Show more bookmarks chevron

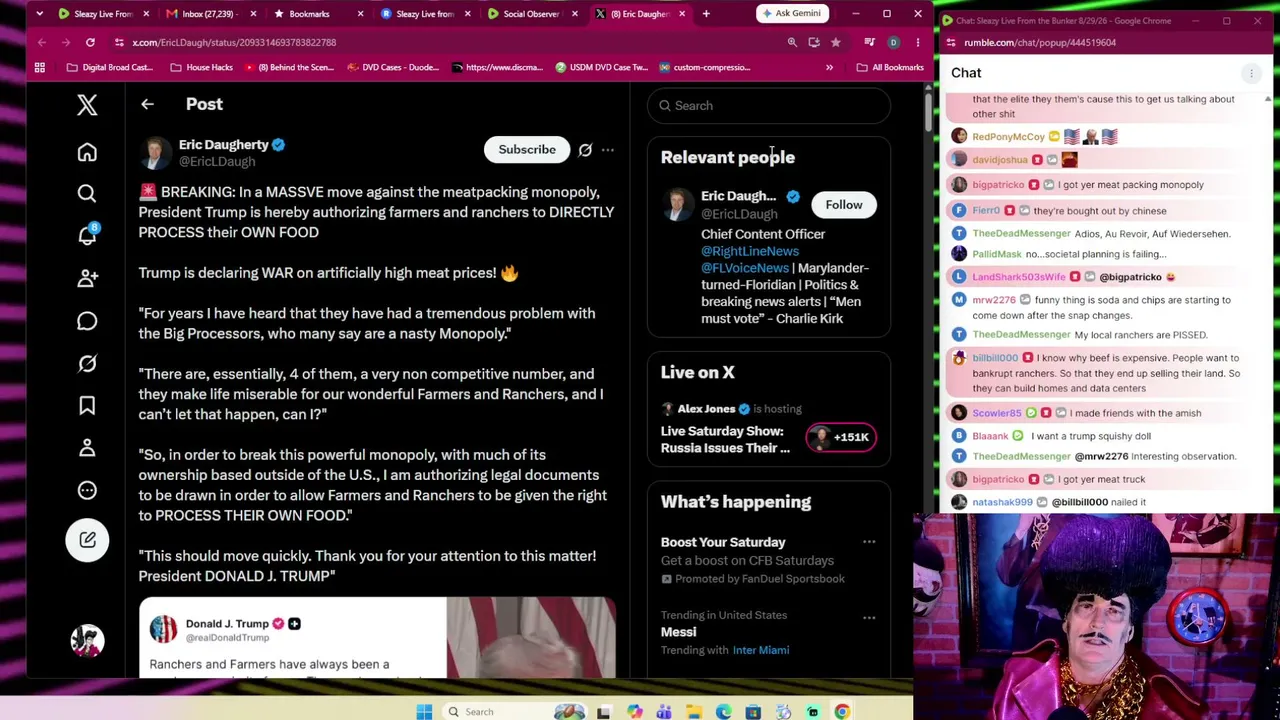(x=829, y=68)
